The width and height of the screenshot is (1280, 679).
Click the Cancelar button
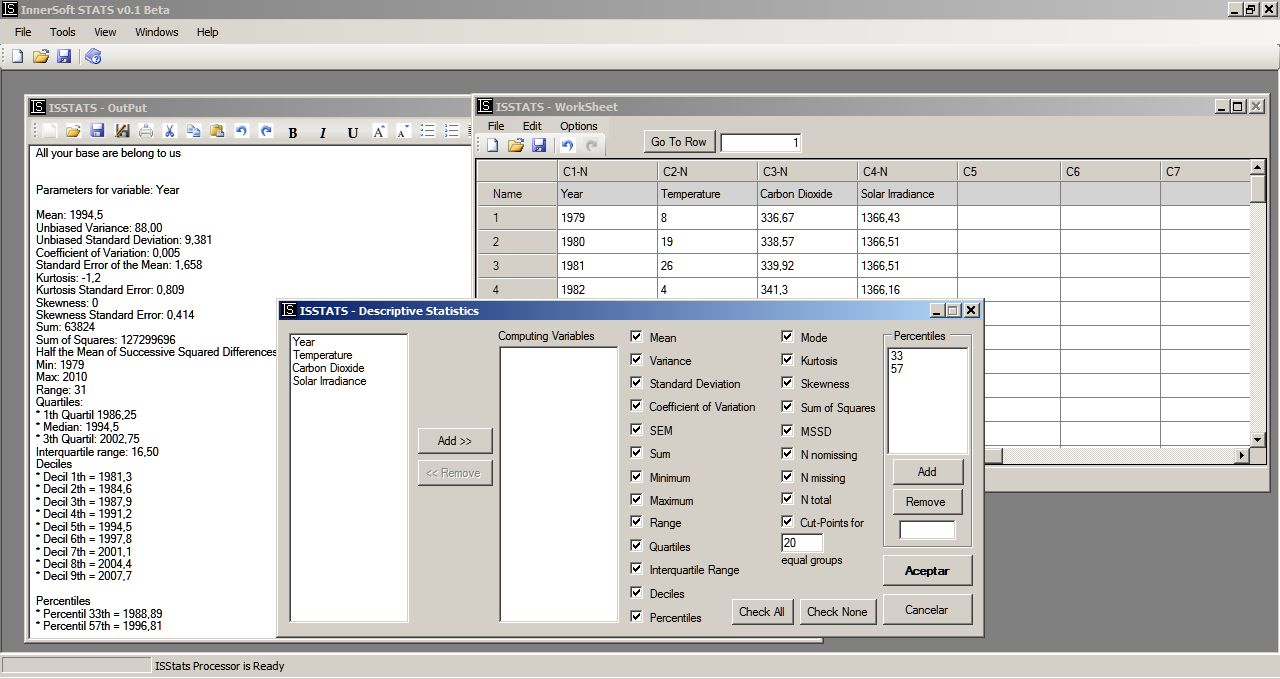point(927,610)
